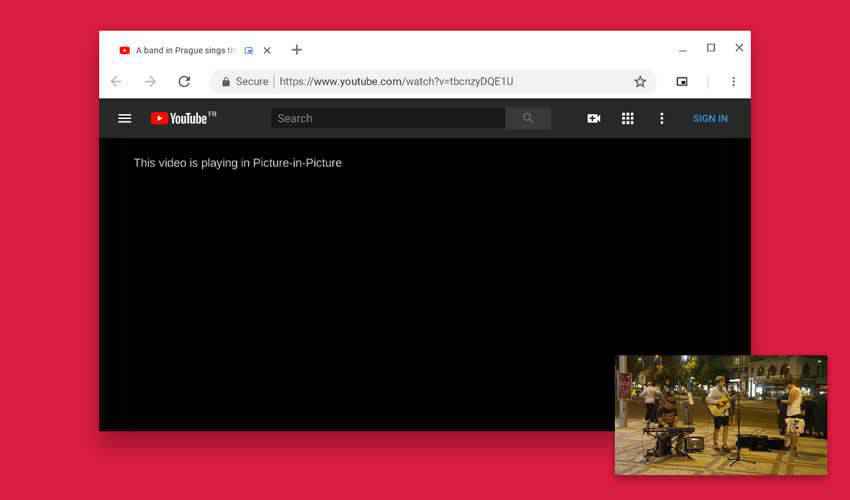The width and height of the screenshot is (850, 500).
Task: Select the youtube.com URL in address bar
Action: click(x=396, y=82)
